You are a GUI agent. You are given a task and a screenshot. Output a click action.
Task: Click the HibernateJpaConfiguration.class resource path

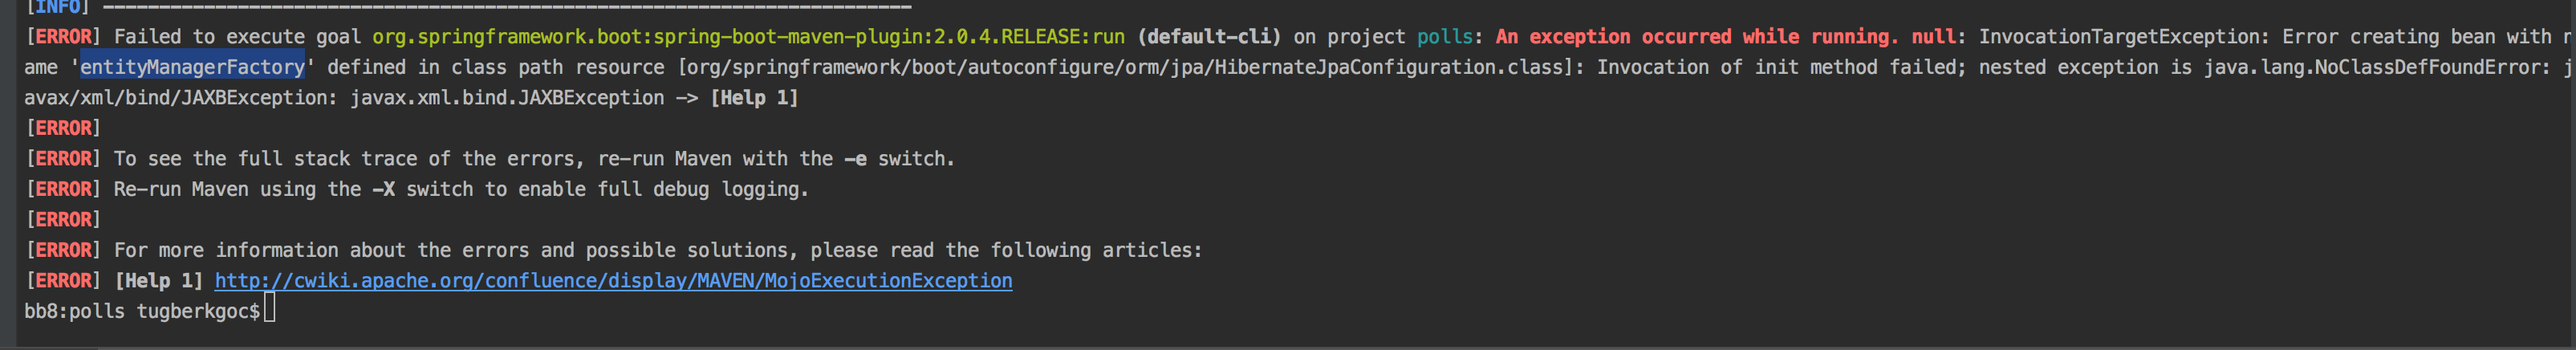pos(1130,67)
